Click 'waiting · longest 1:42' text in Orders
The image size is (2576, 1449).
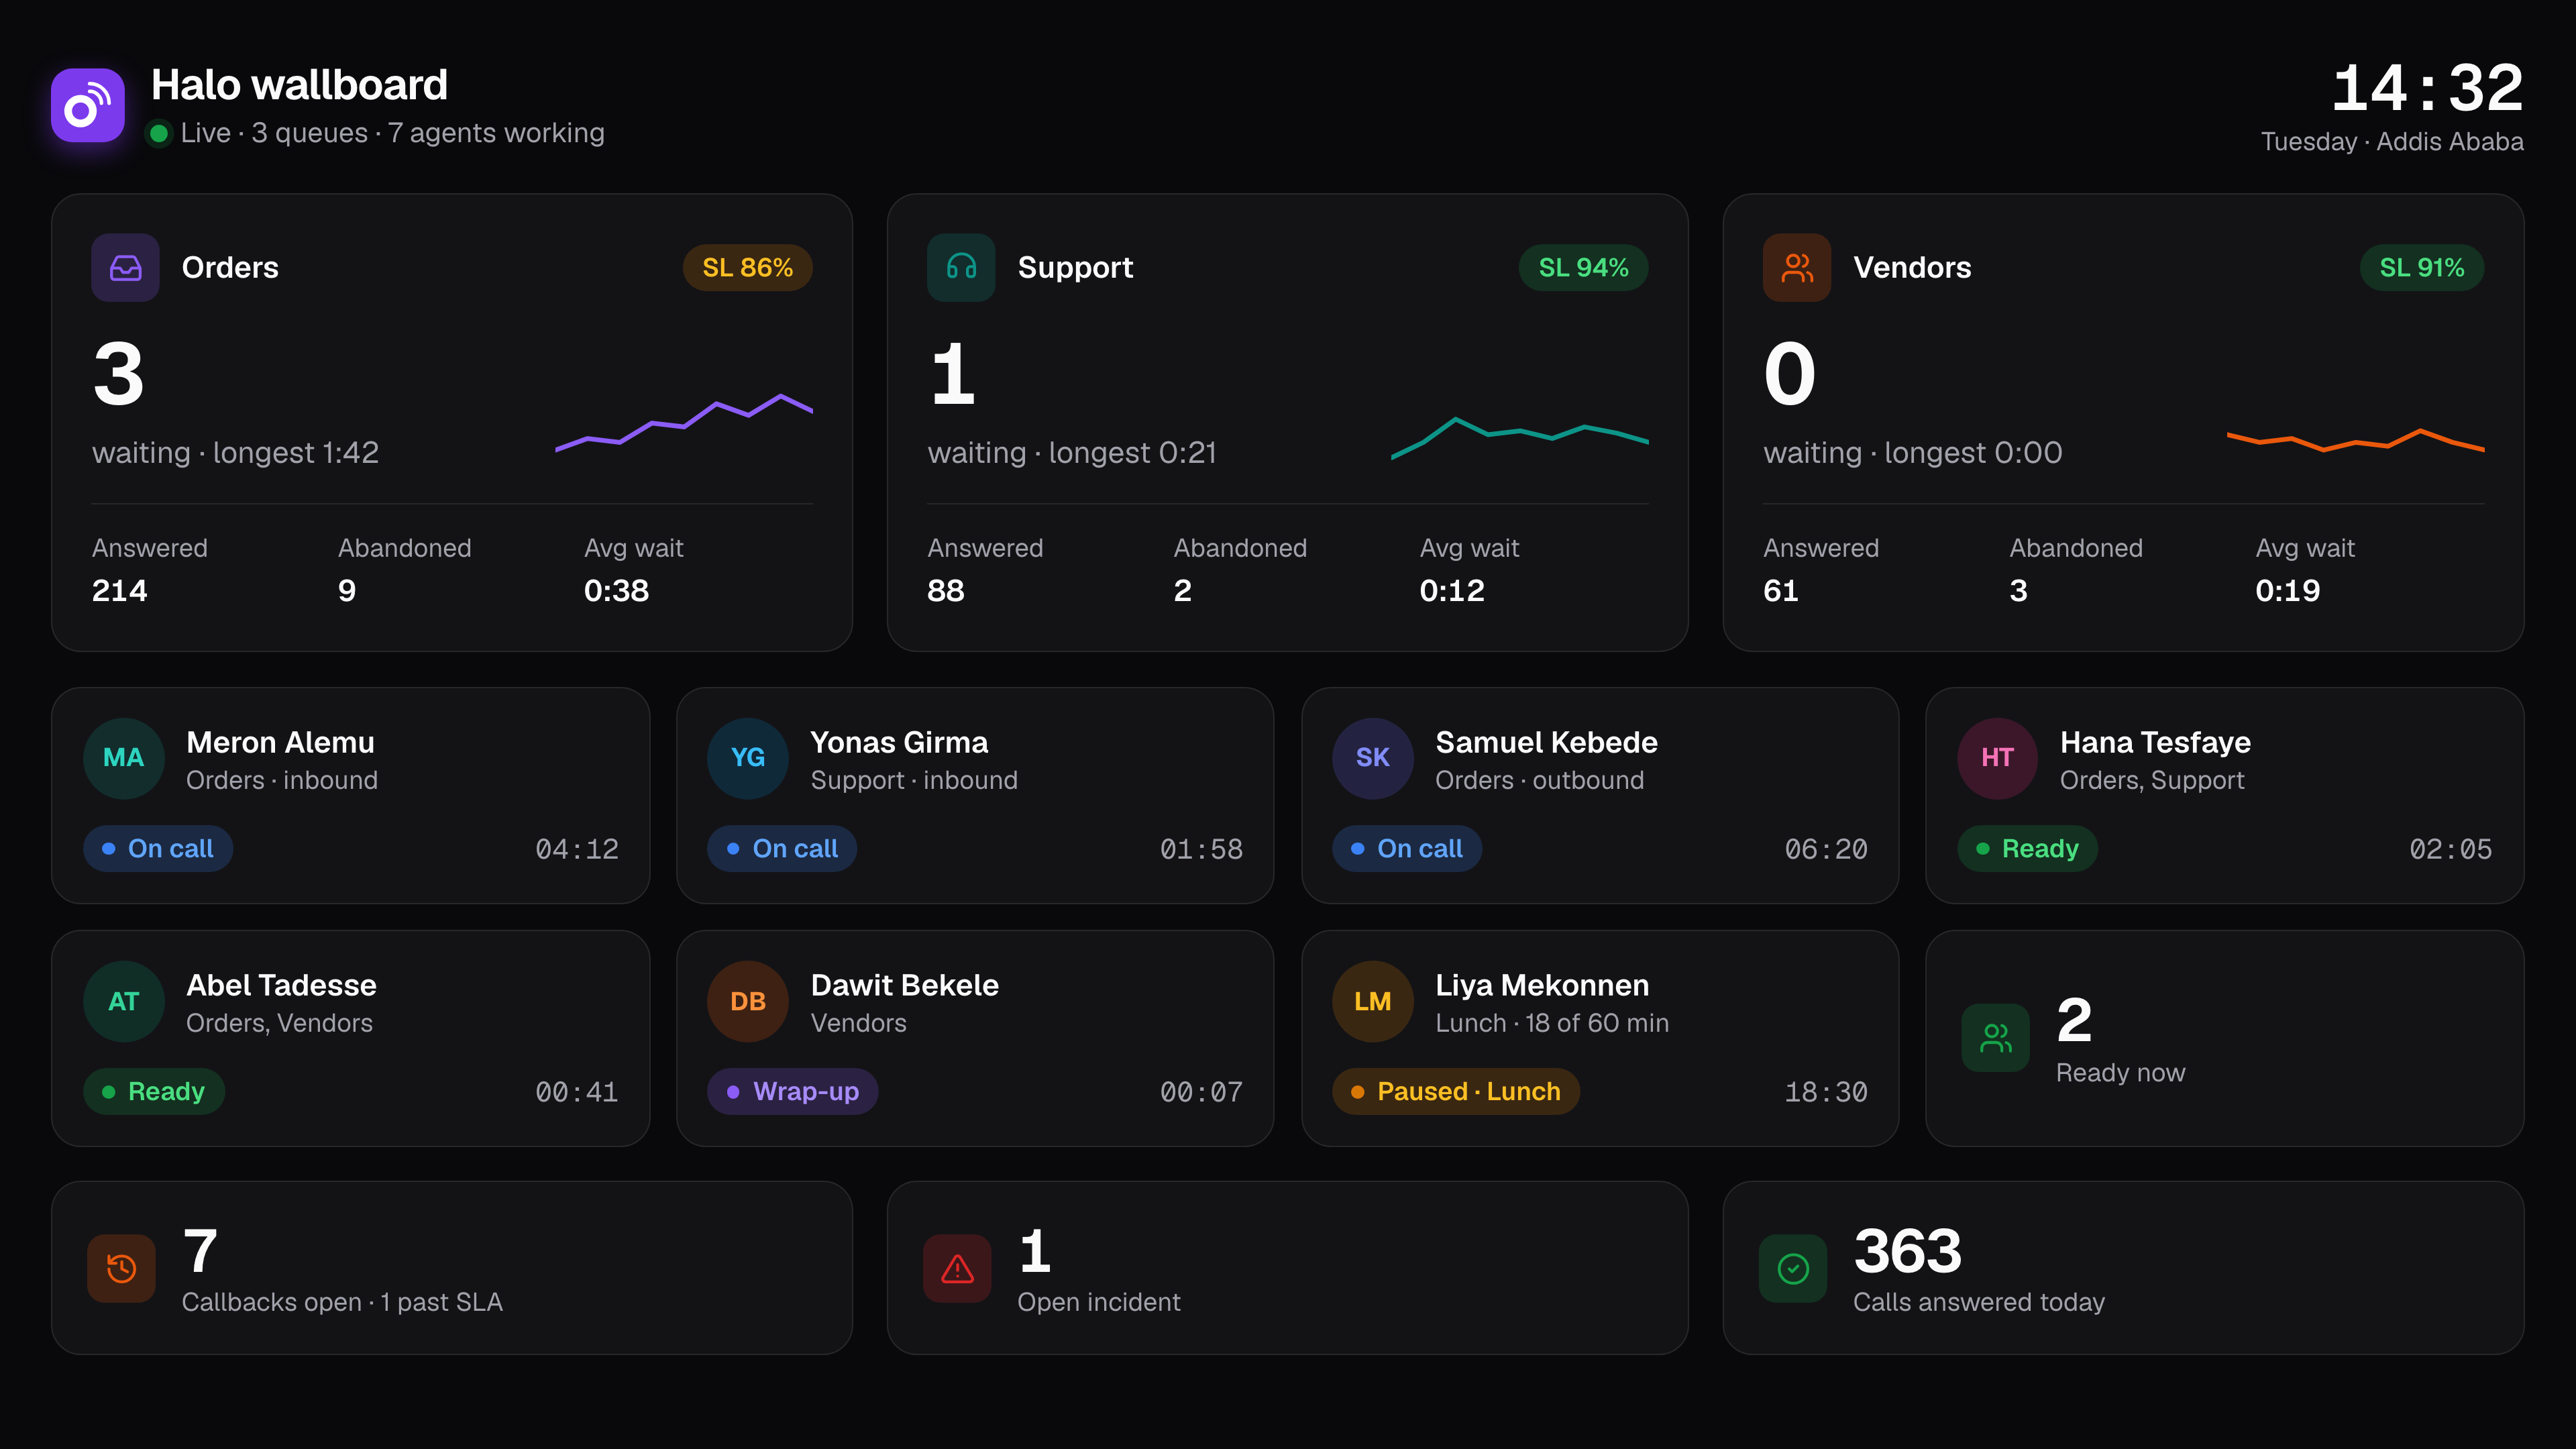[235, 452]
